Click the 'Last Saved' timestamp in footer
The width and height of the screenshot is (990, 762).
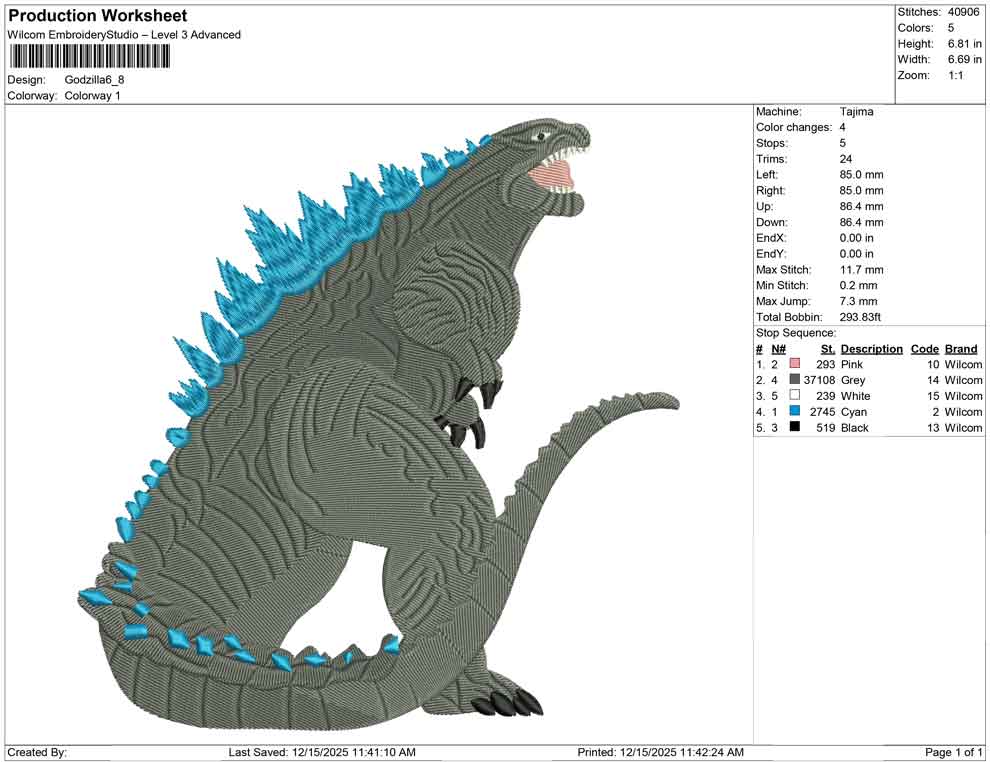click(322, 752)
